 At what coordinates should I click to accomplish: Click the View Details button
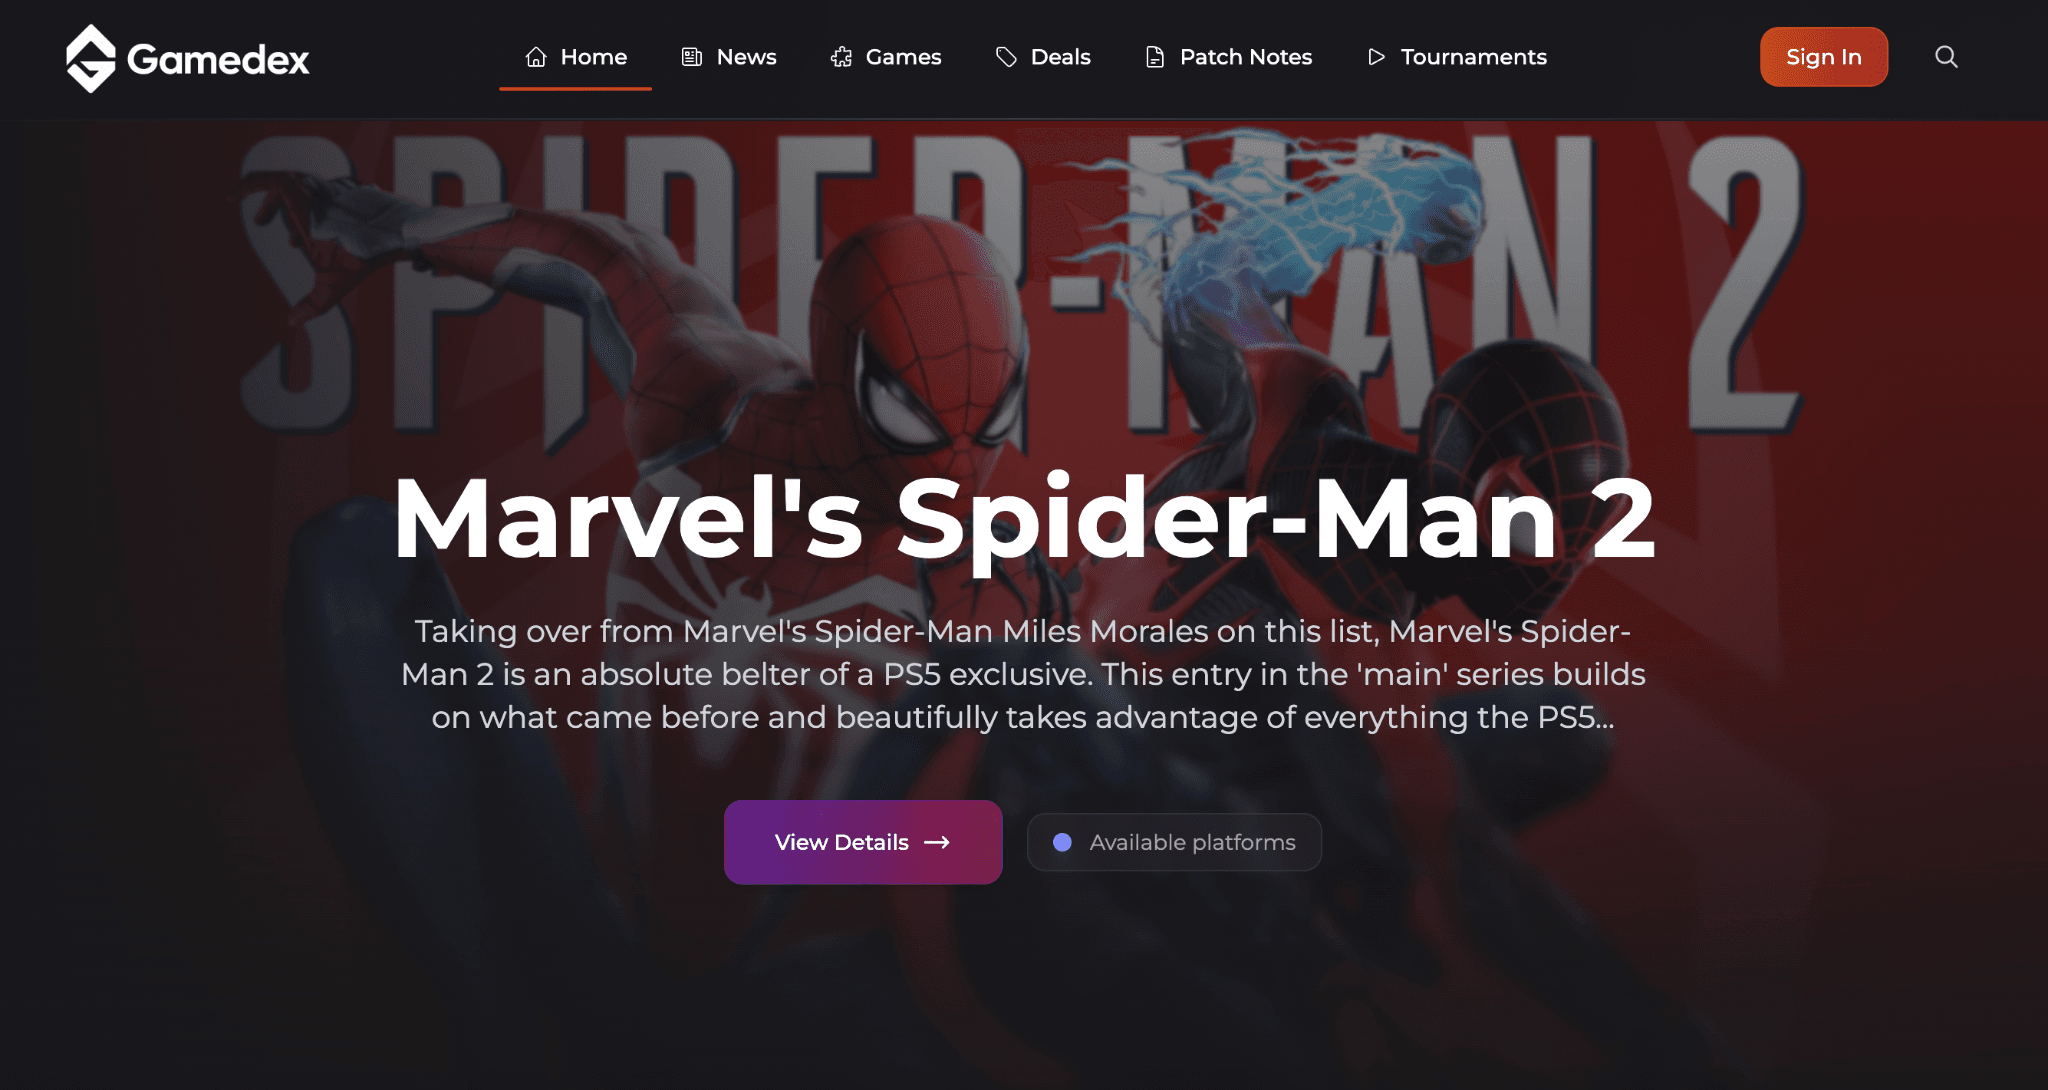click(863, 842)
